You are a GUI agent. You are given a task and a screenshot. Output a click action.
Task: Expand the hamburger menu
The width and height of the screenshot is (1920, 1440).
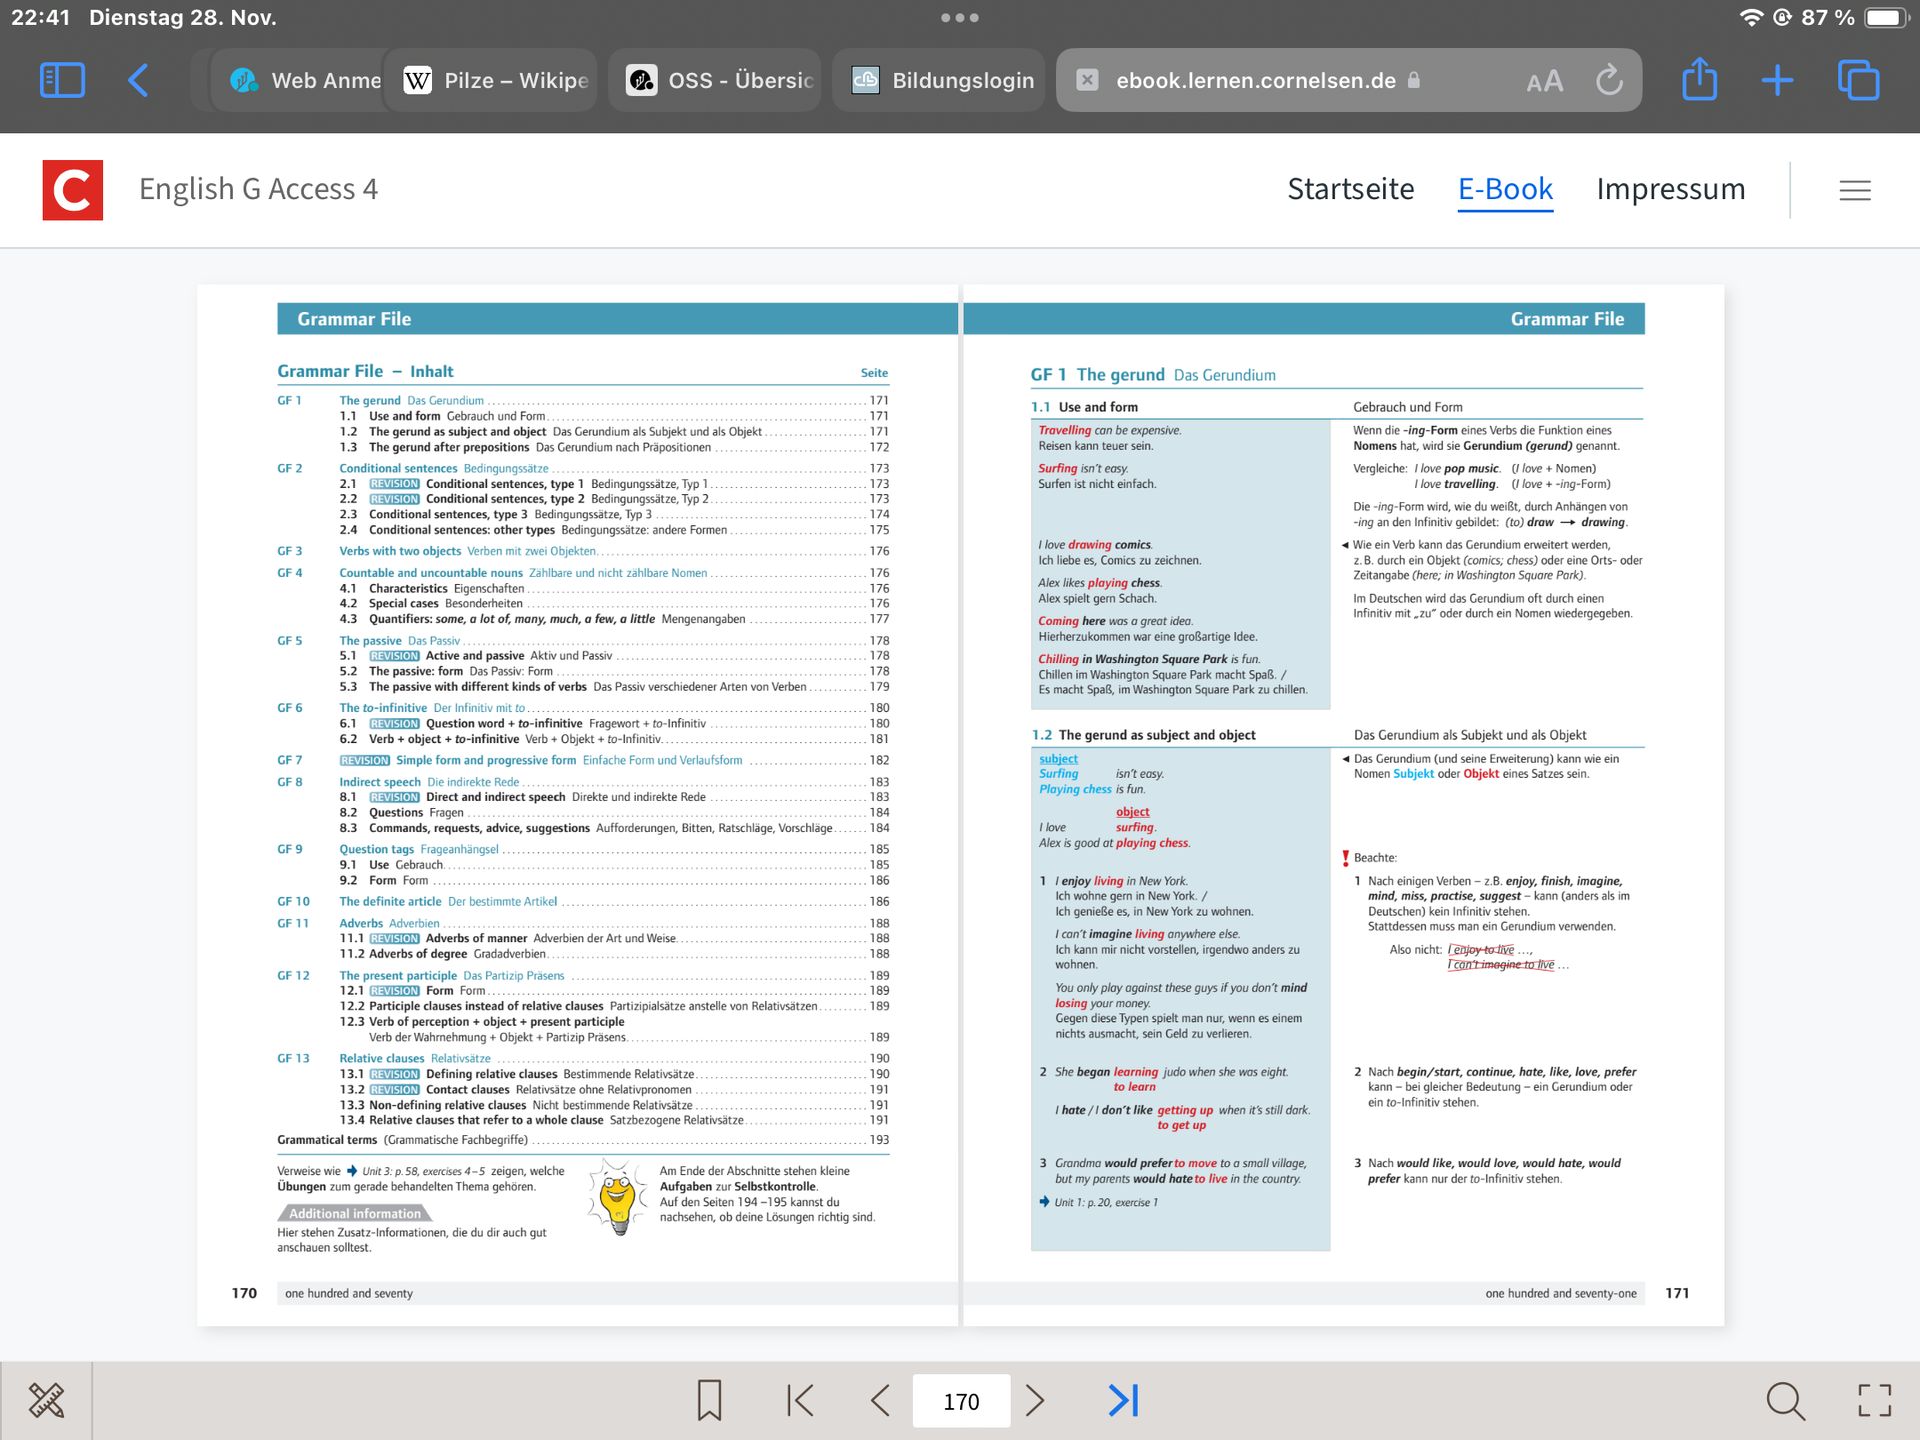(x=1854, y=190)
